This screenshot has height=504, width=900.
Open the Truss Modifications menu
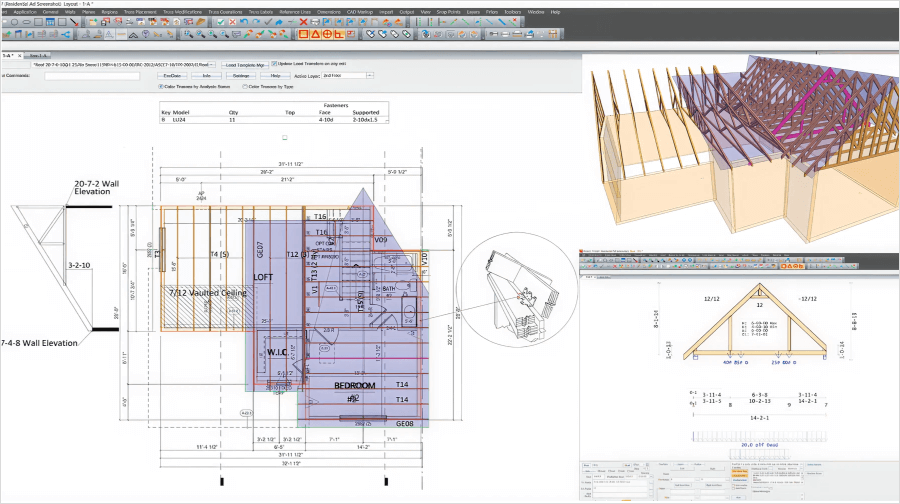pyautogui.click(x=183, y=11)
